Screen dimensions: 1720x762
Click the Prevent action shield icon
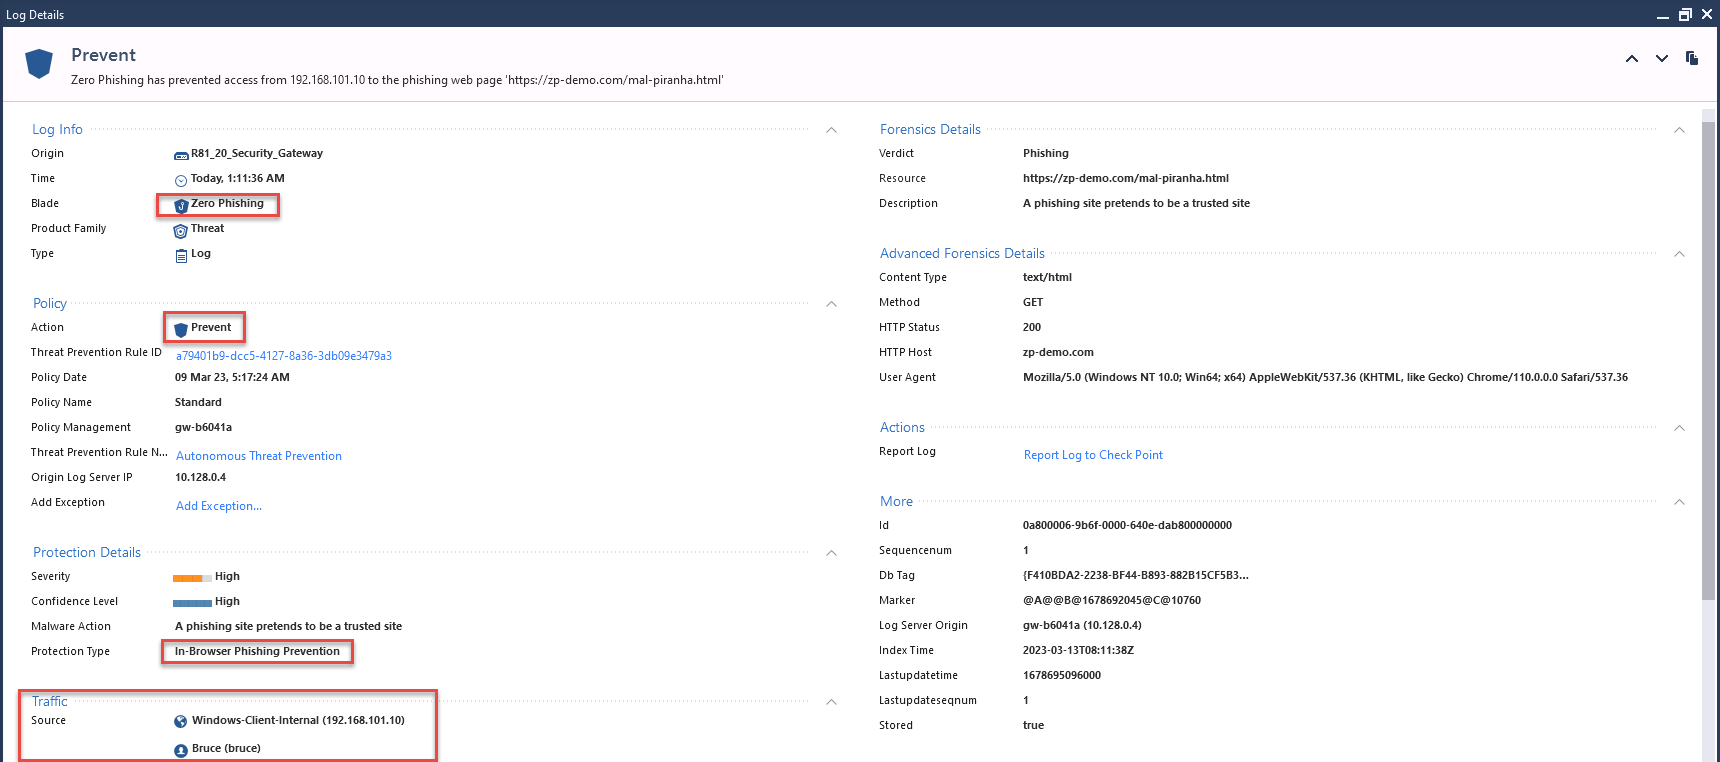[x=181, y=329]
